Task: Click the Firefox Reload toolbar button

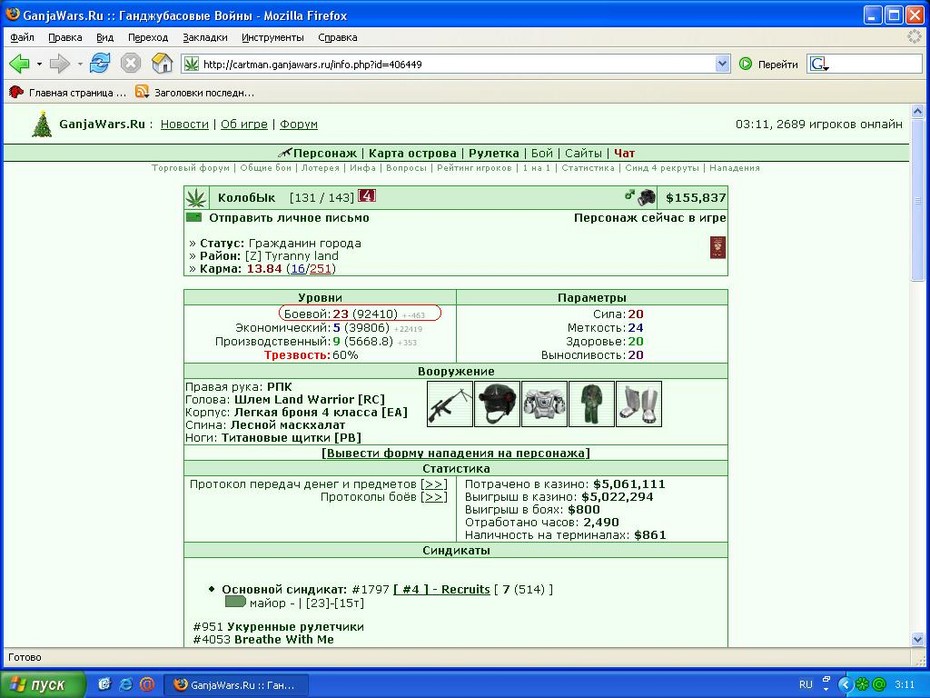Action: coord(100,63)
